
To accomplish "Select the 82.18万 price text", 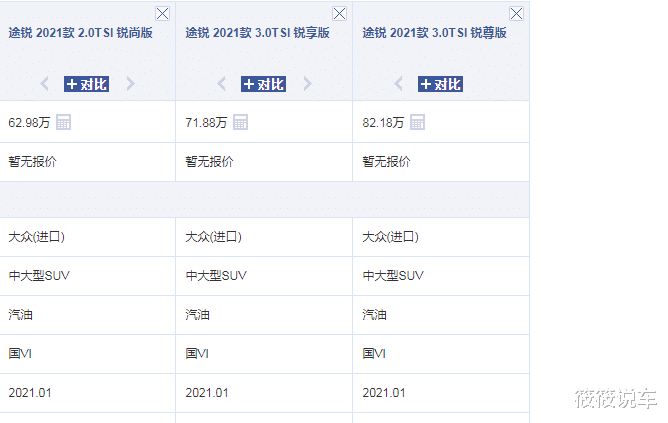I will pyautogui.click(x=383, y=123).
